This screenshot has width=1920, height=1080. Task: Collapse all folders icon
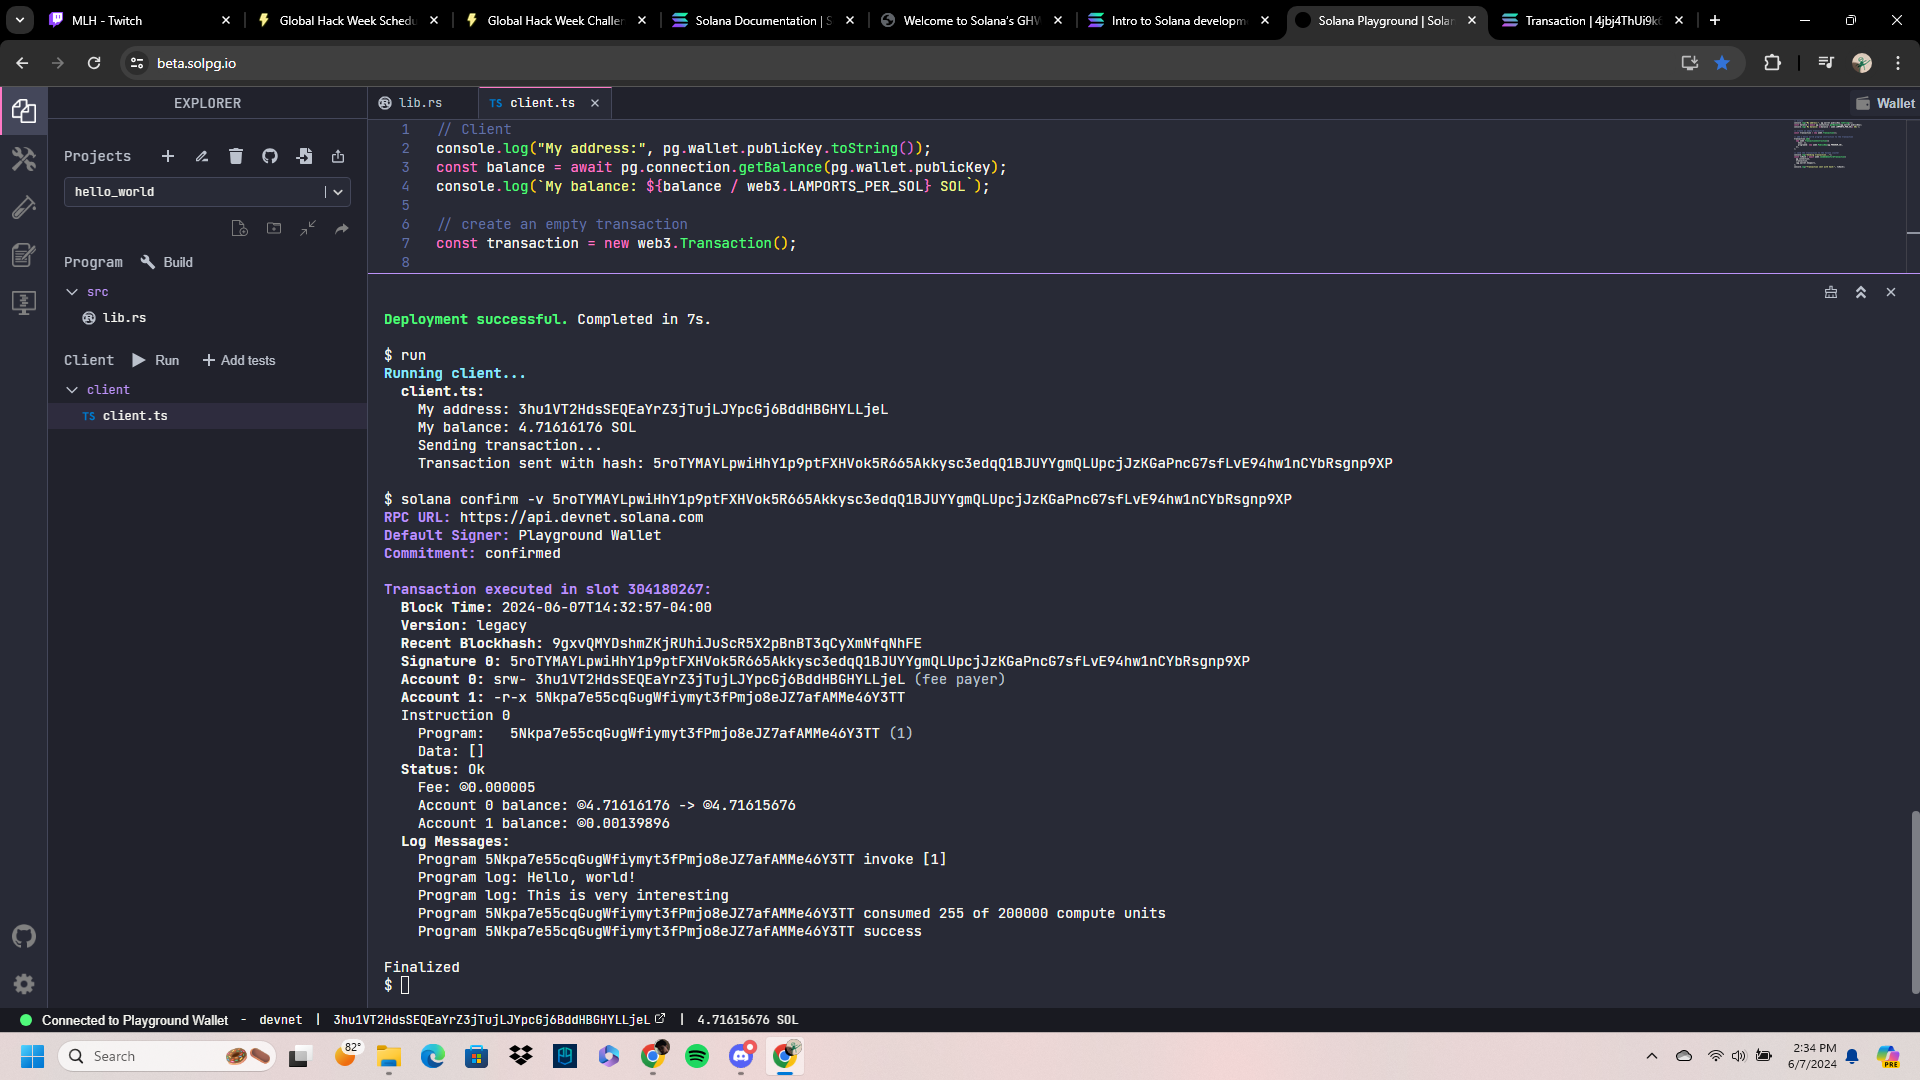[x=308, y=228]
